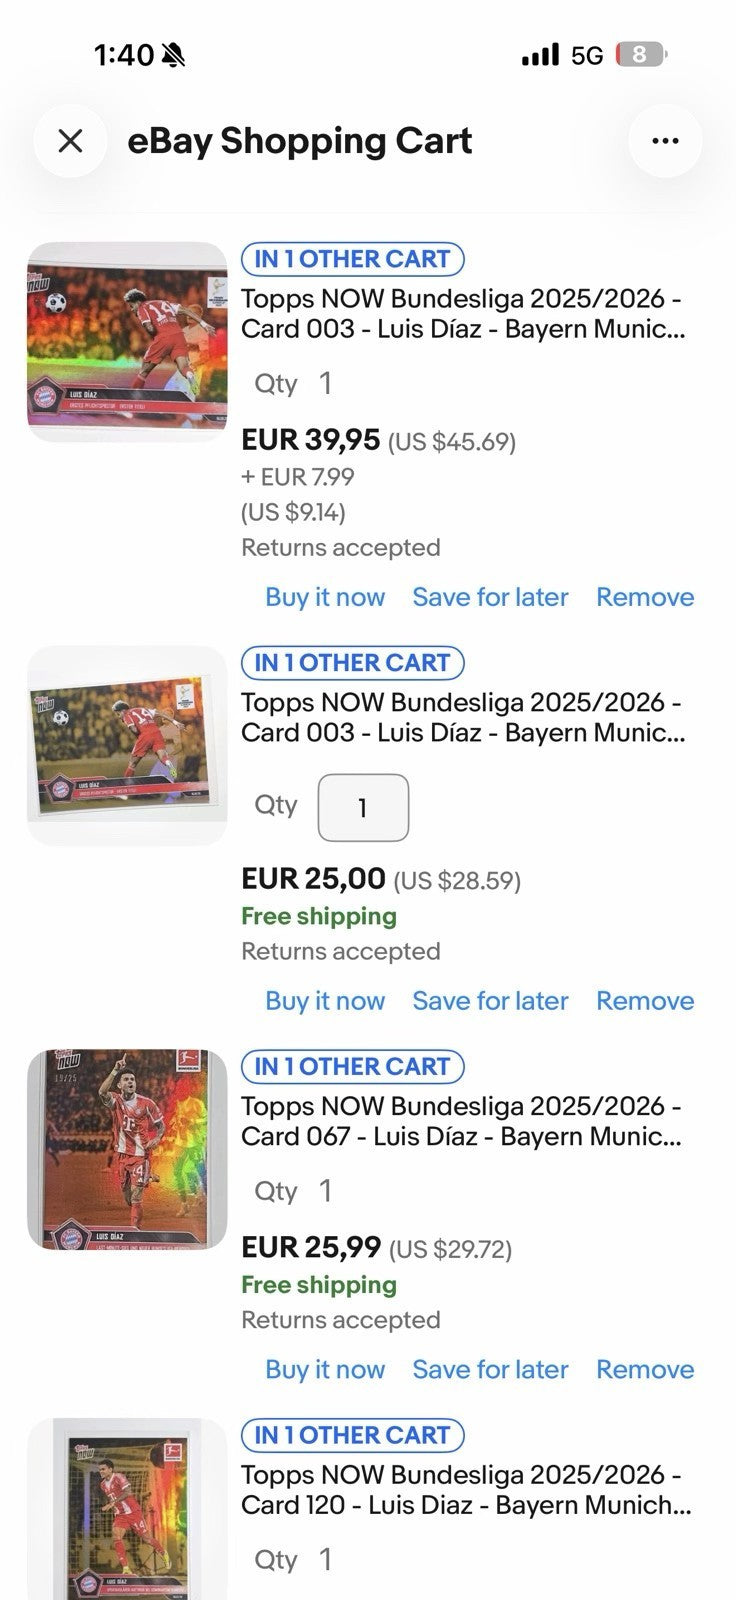Edit the quantity box on the EUR 25,00 item
Image resolution: width=736 pixels, height=1600 pixels.
[x=363, y=808]
